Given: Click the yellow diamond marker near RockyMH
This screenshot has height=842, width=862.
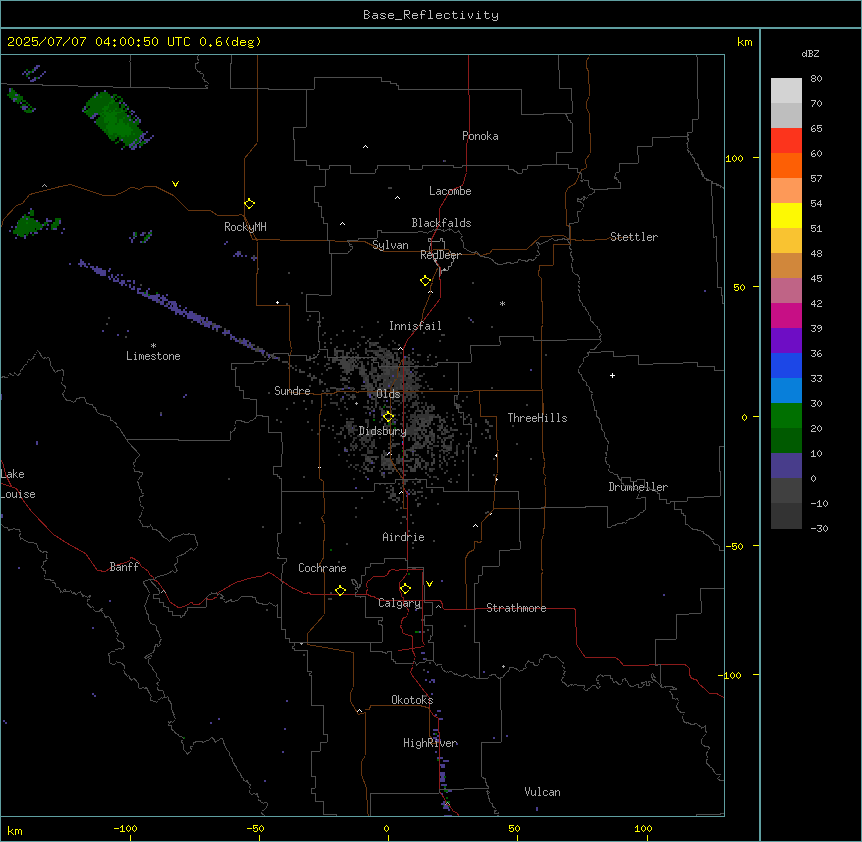Looking at the screenshot, I should click(x=250, y=203).
